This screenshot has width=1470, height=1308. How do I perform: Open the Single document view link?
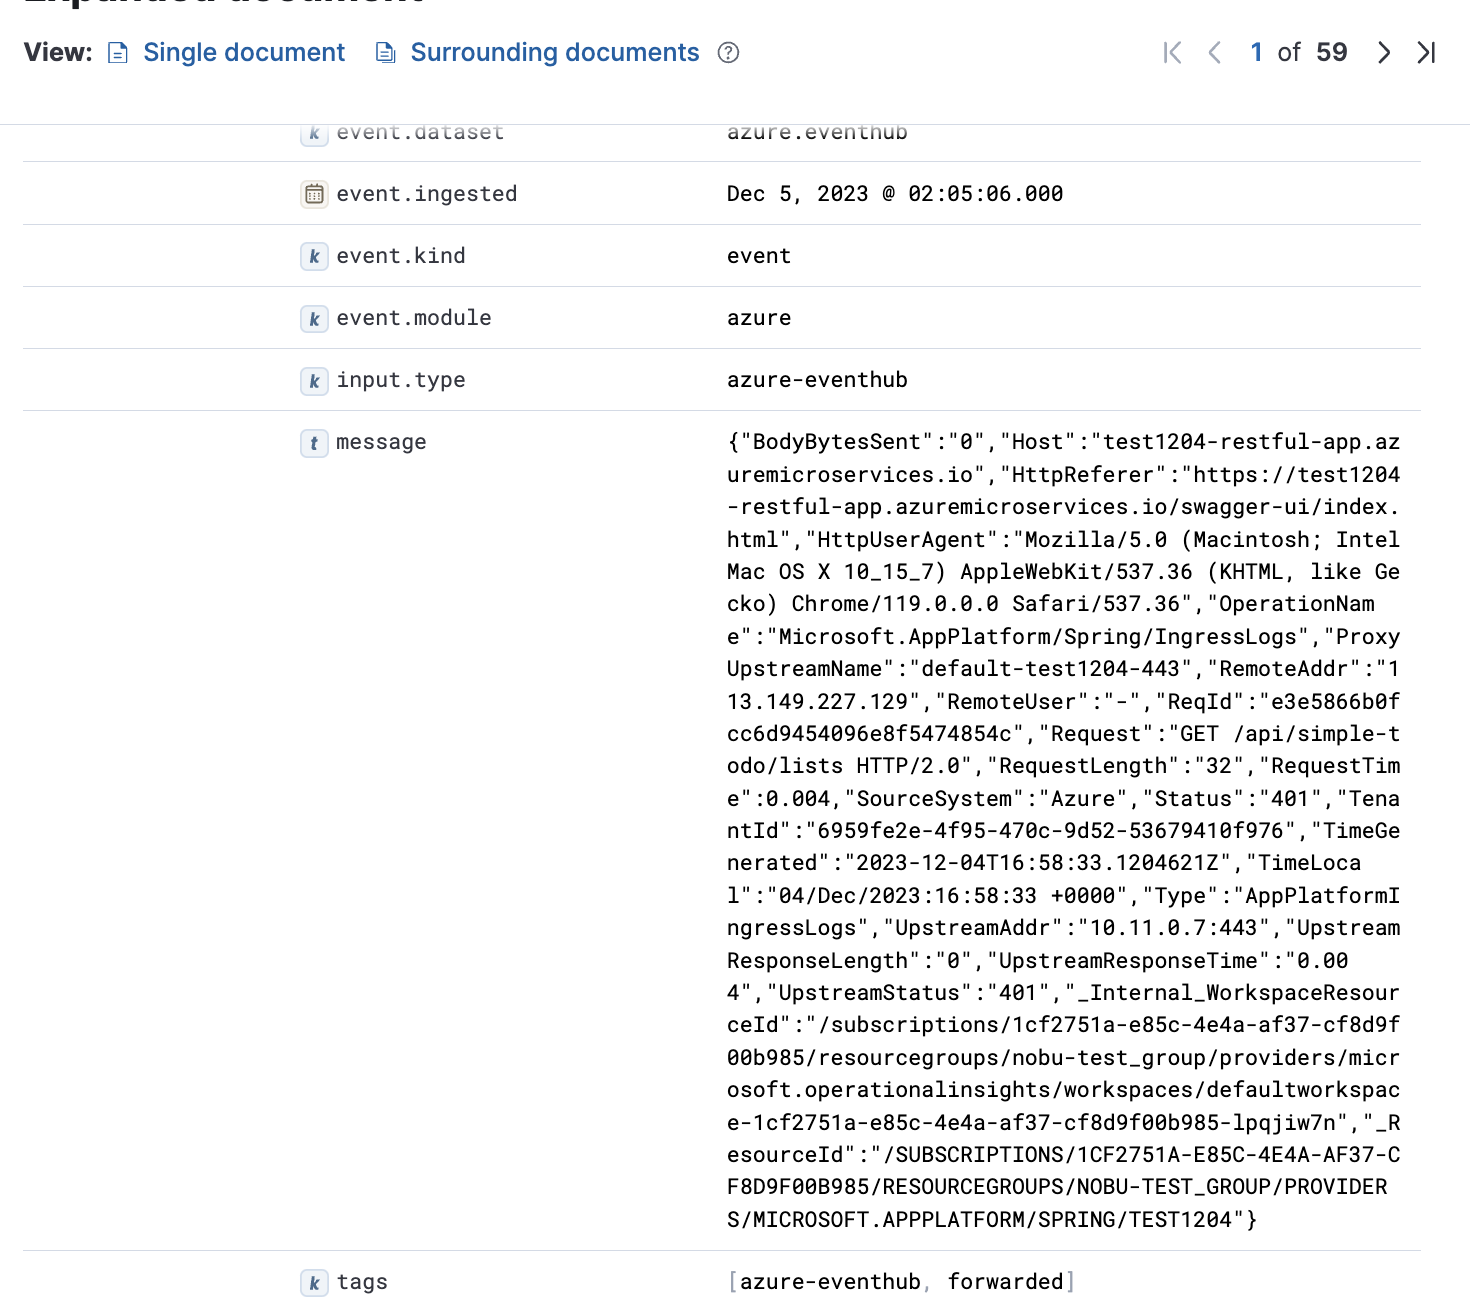pos(244,53)
